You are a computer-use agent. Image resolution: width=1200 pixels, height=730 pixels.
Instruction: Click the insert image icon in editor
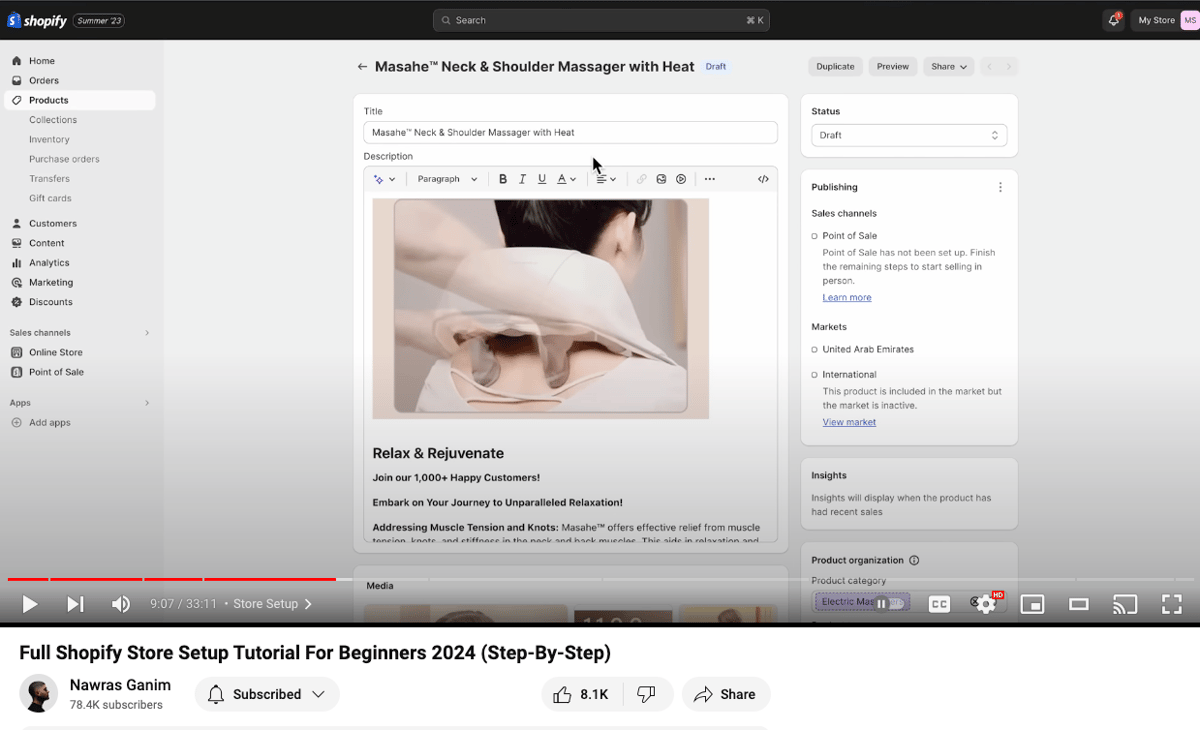click(661, 179)
